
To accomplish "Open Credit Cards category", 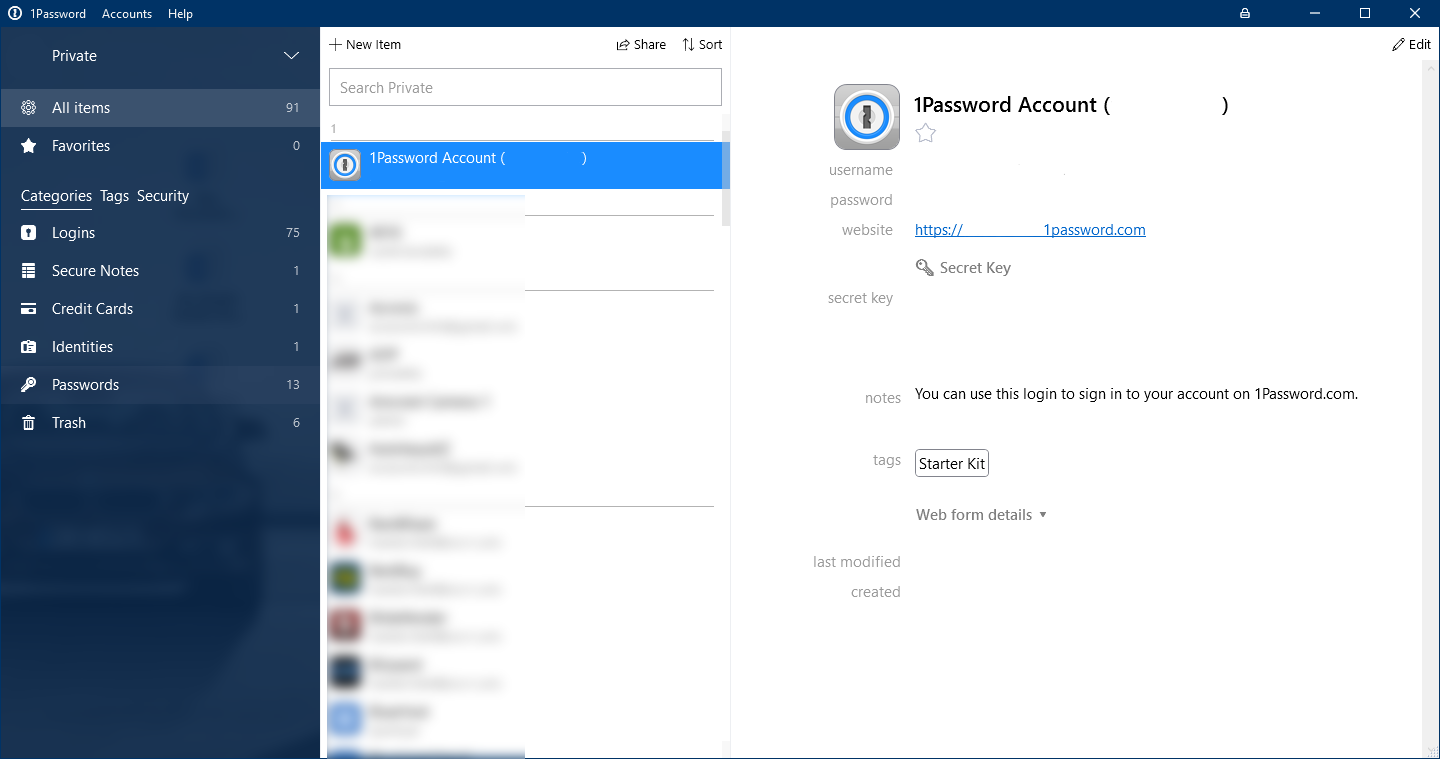I will pyautogui.click(x=160, y=309).
